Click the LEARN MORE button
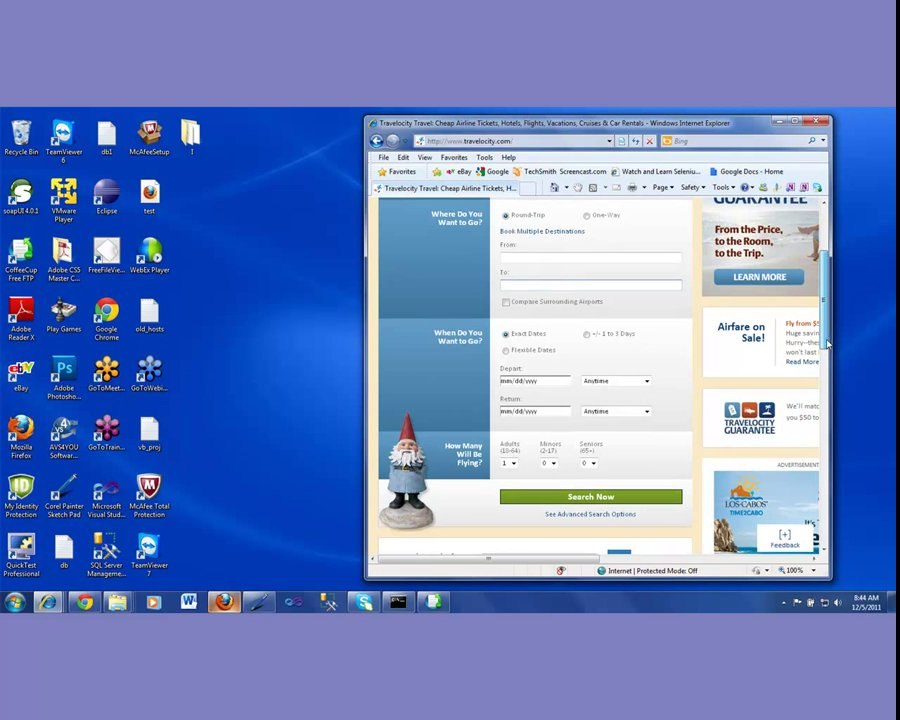900x720 pixels. [759, 277]
